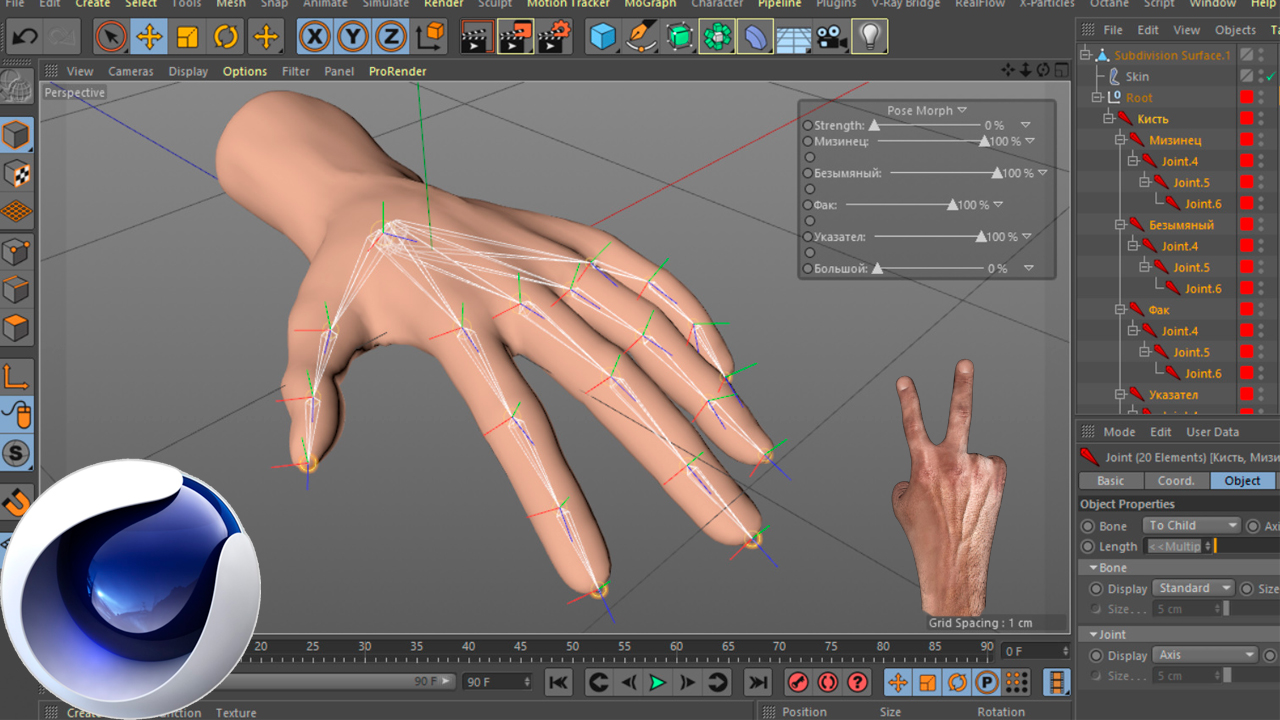Select the Skin object in tree
The width and height of the screenshot is (1280, 720).
click(x=1137, y=76)
